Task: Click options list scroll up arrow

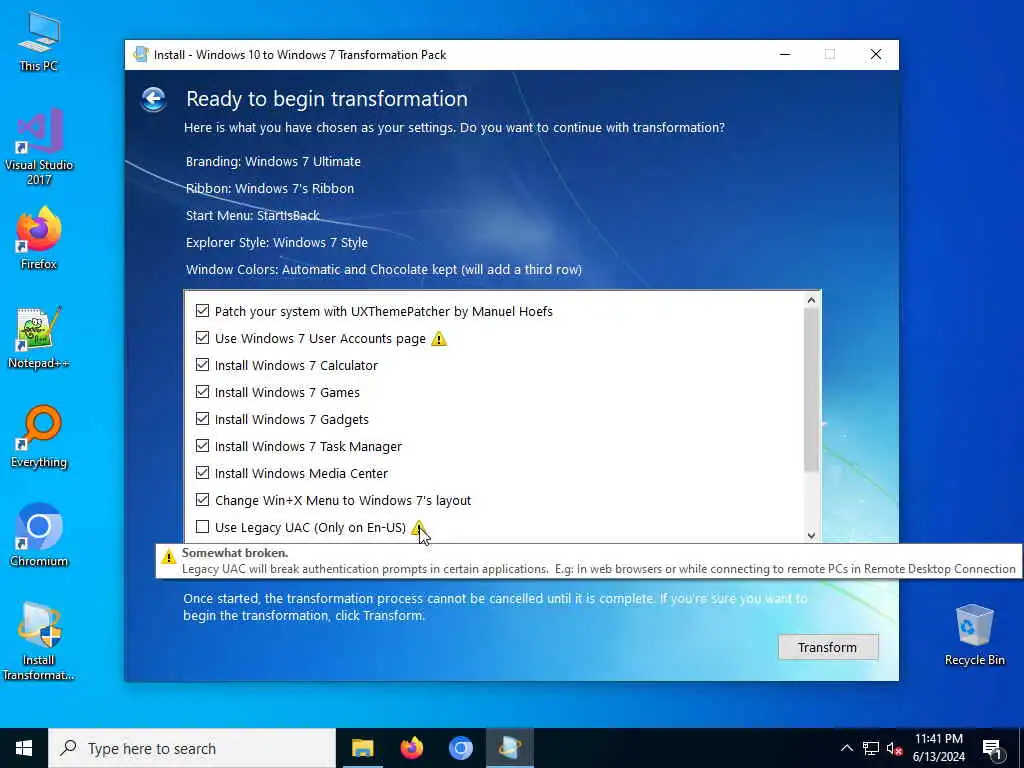Action: (x=811, y=300)
